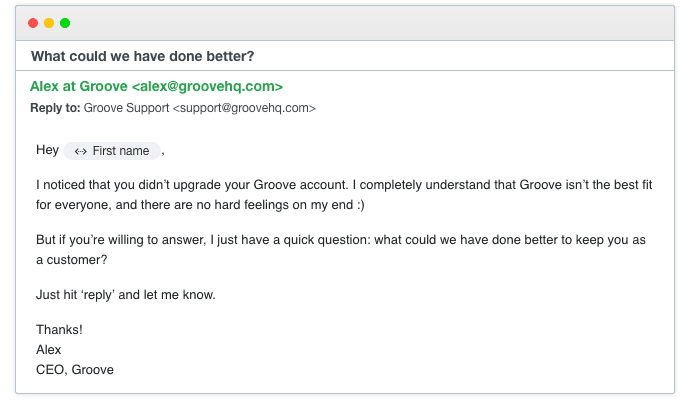Click paragraph starting 'But if you're willing'
Image resolution: width=690 pixels, height=400 pixels.
coord(340,240)
